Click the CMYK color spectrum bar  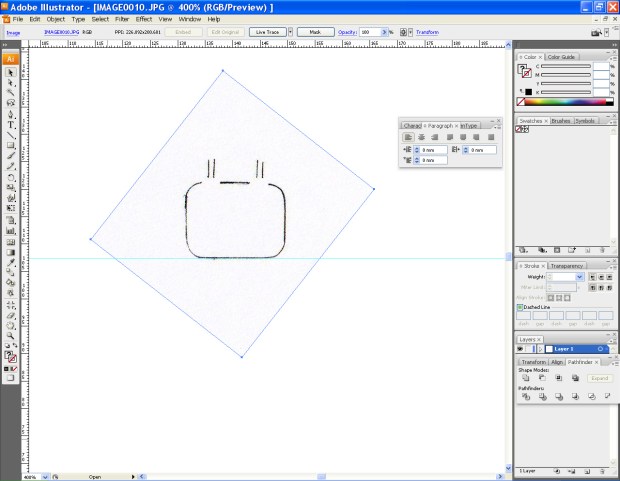coord(565,101)
